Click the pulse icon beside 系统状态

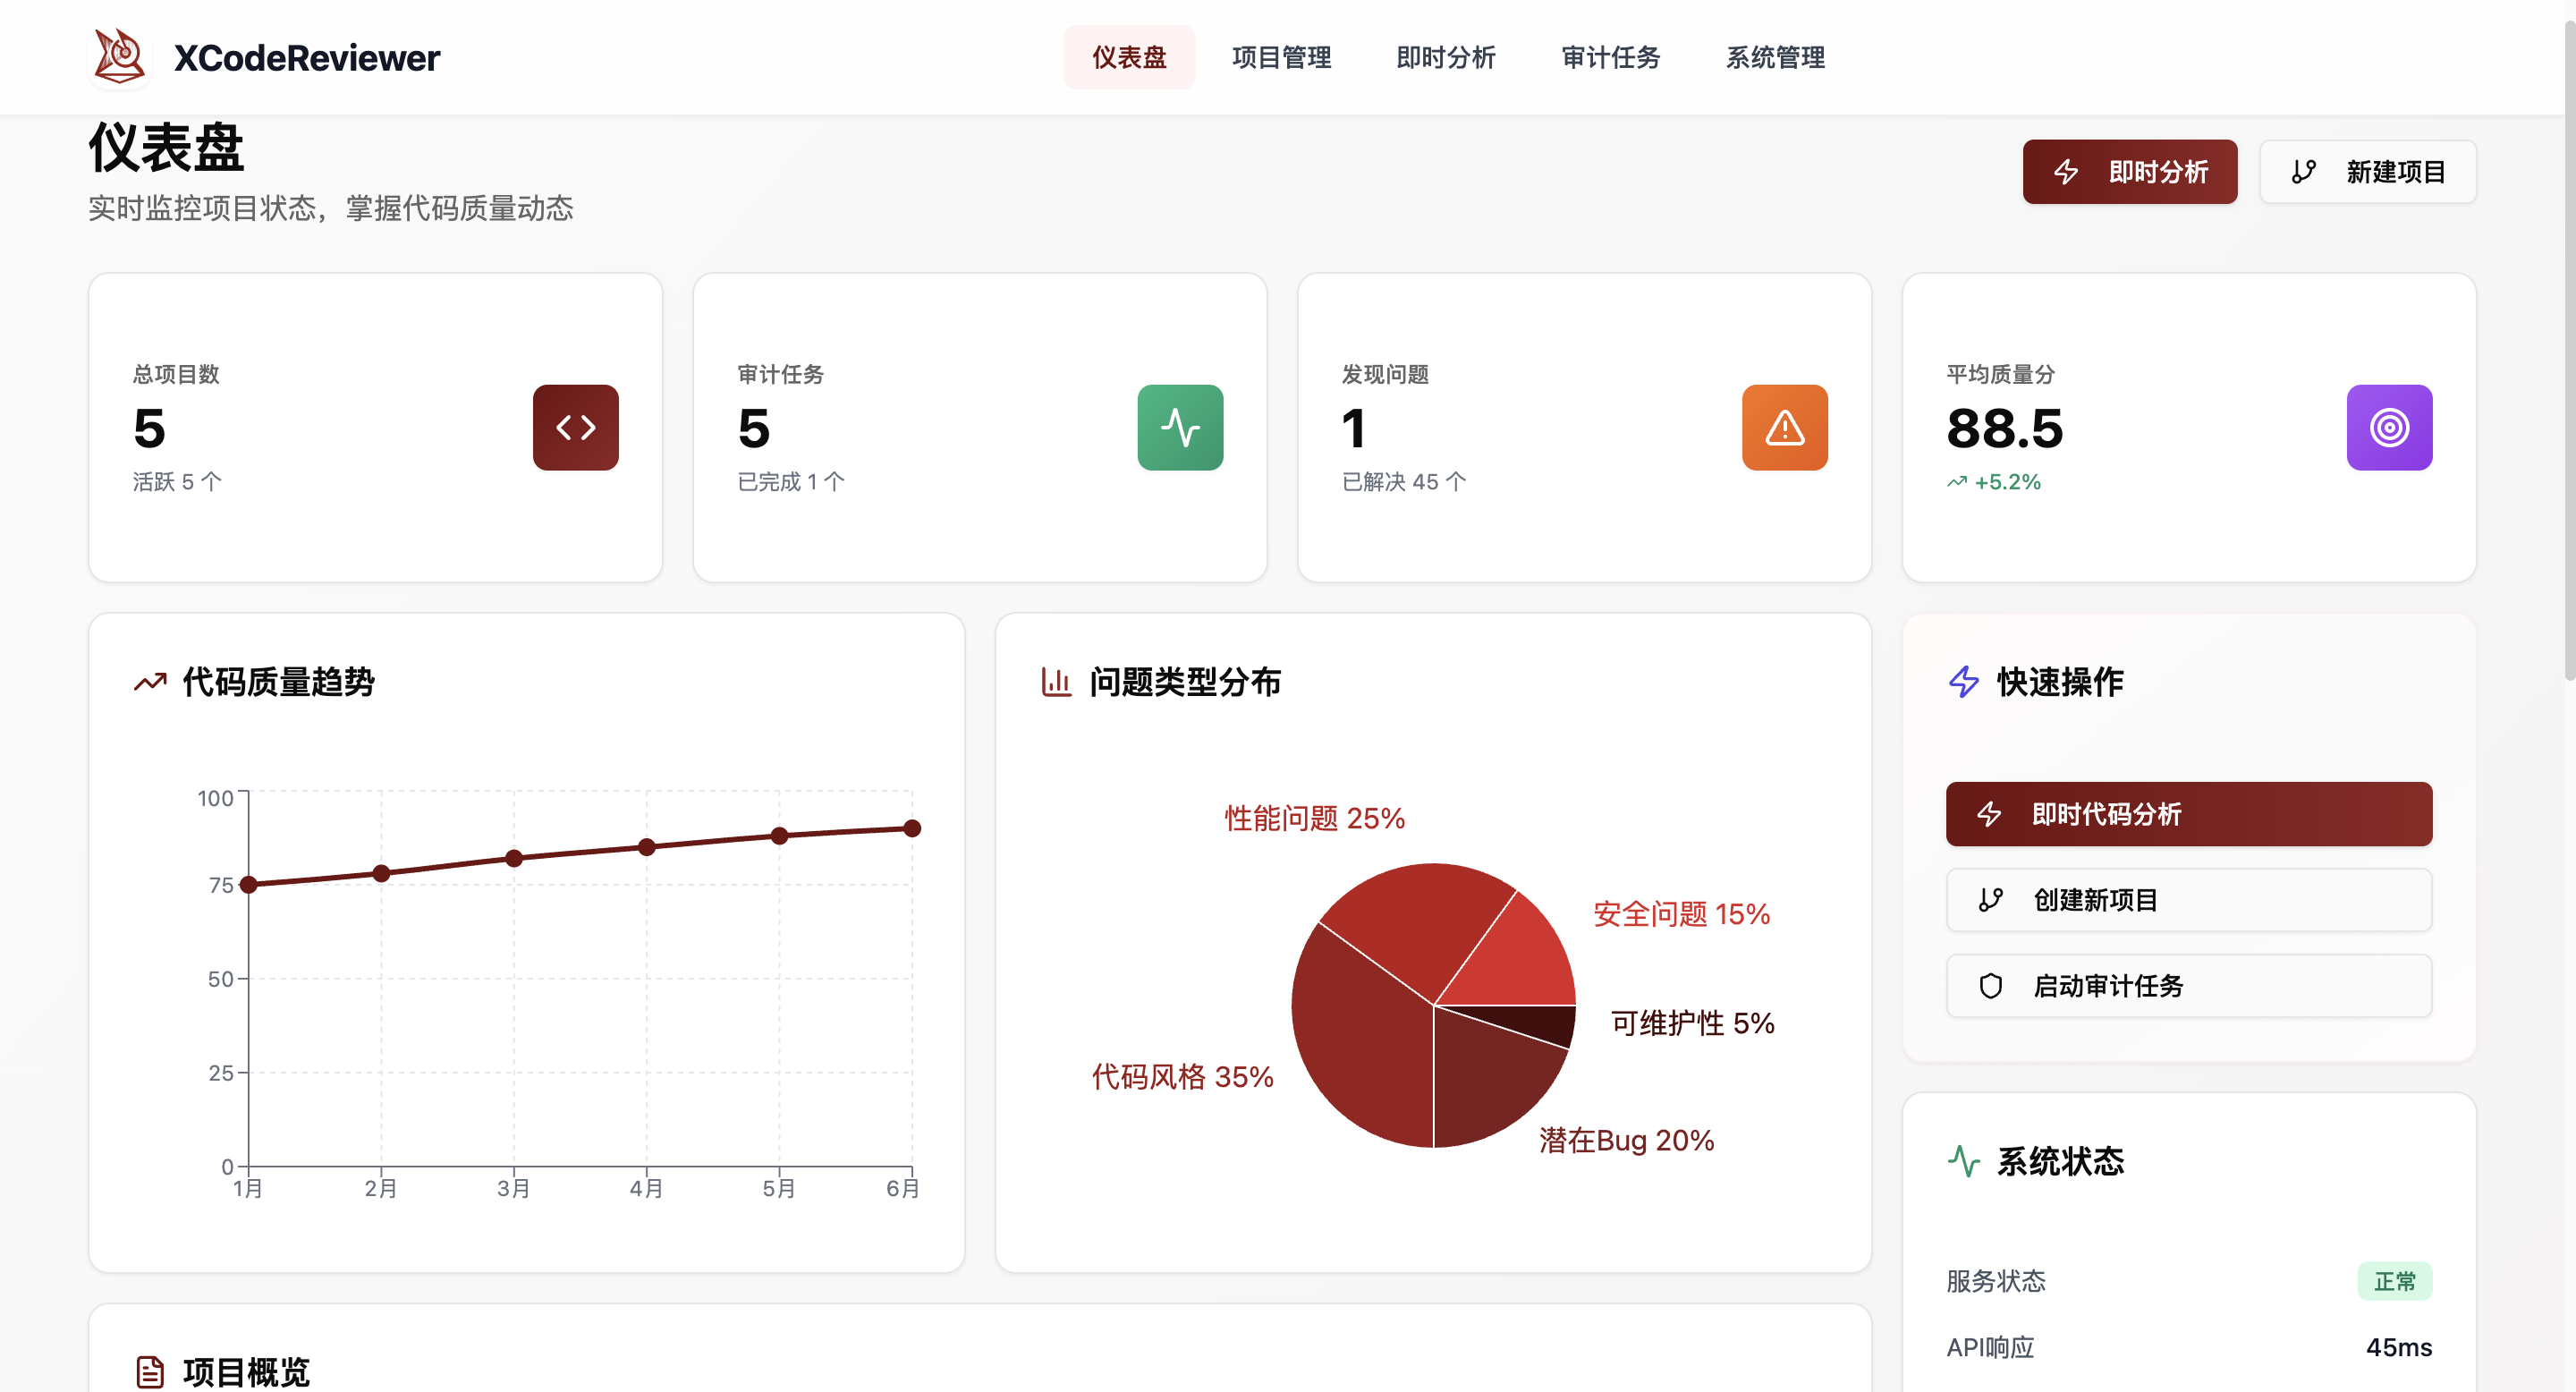pyautogui.click(x=1963, y=1161)
